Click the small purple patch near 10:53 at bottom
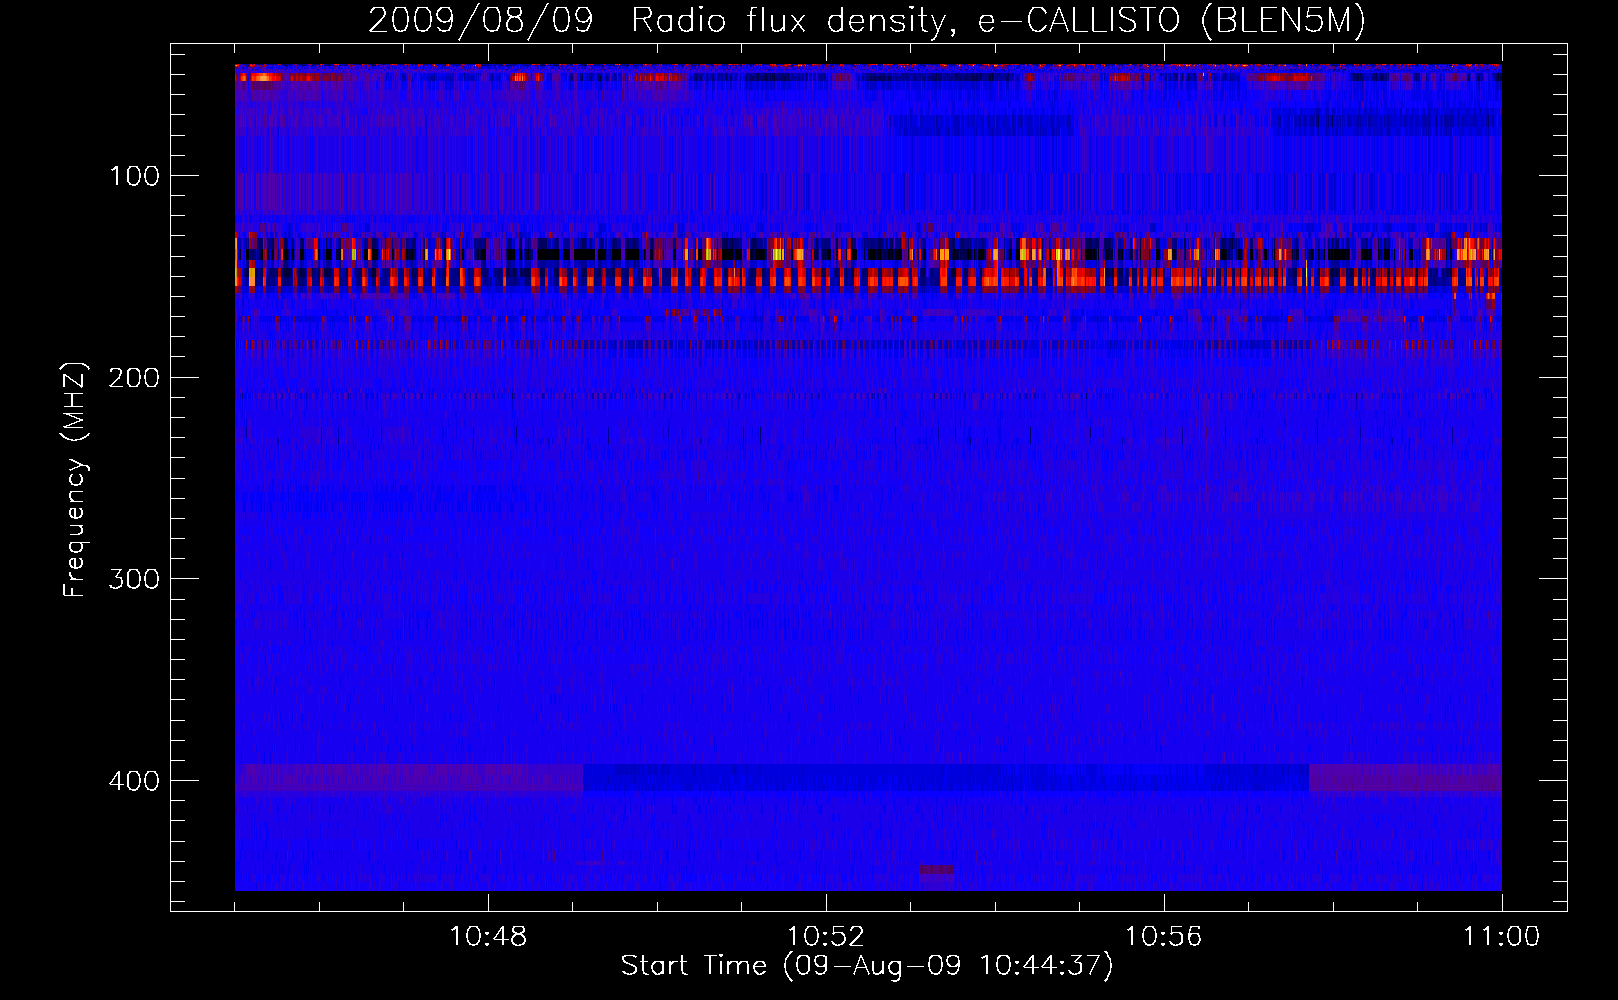Screen dimensions: 1618x1000 pyautogui.click(x=937, y=870)
